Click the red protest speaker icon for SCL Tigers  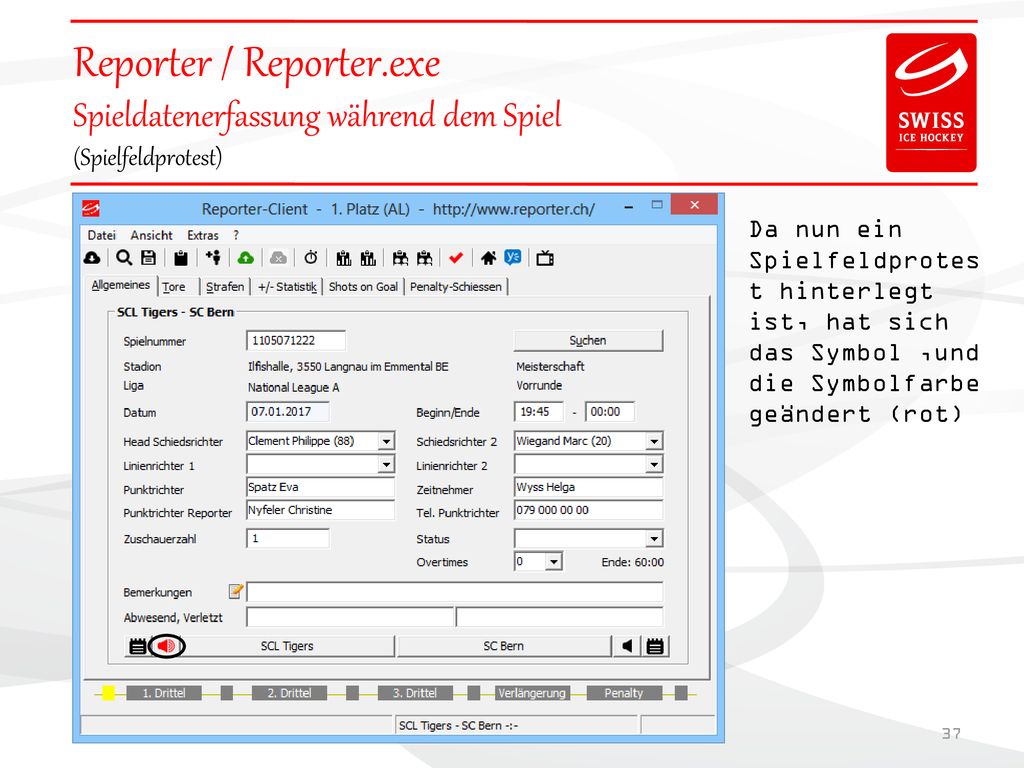pos(167,647)
